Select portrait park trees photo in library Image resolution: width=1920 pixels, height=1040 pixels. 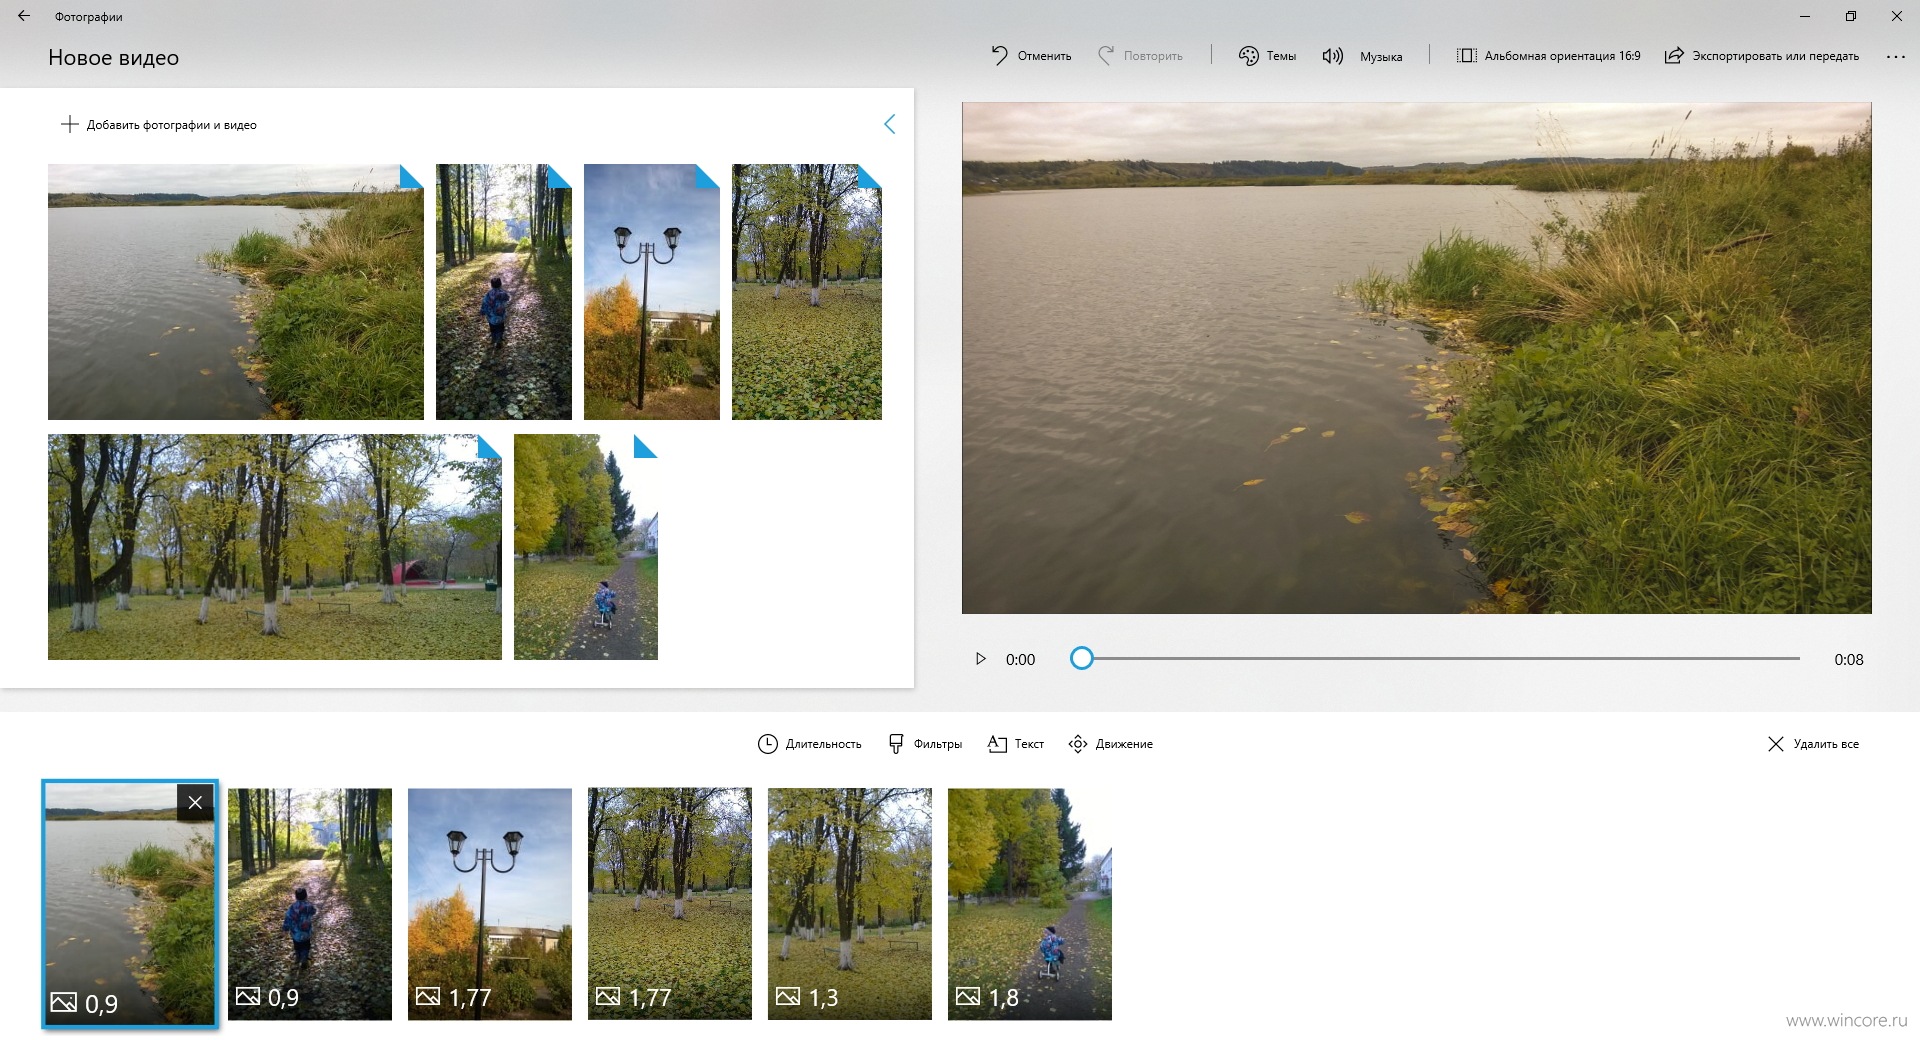pos(807,291)
